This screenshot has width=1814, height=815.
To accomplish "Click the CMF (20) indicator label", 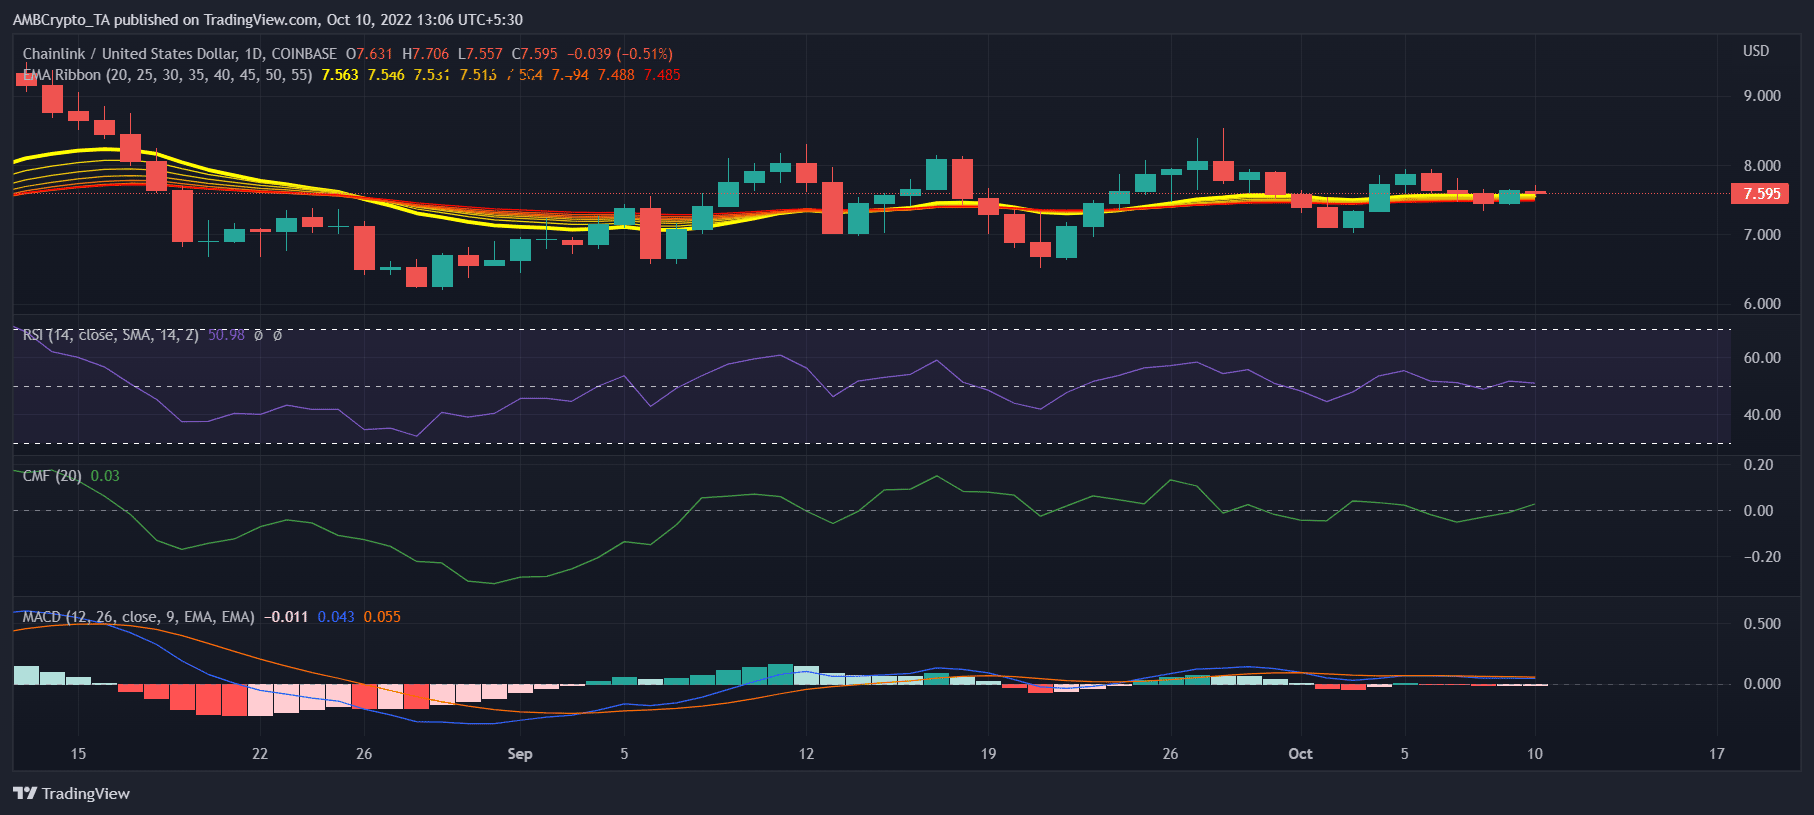I will click(52, 476).
